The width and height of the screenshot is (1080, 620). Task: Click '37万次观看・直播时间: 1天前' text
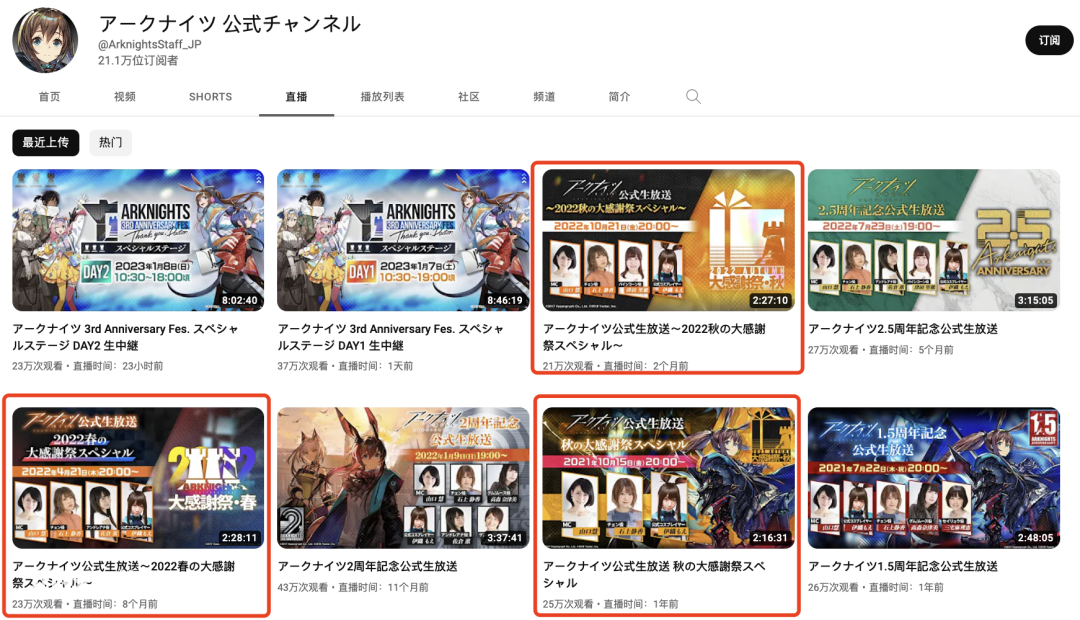[x=345, y=366]
